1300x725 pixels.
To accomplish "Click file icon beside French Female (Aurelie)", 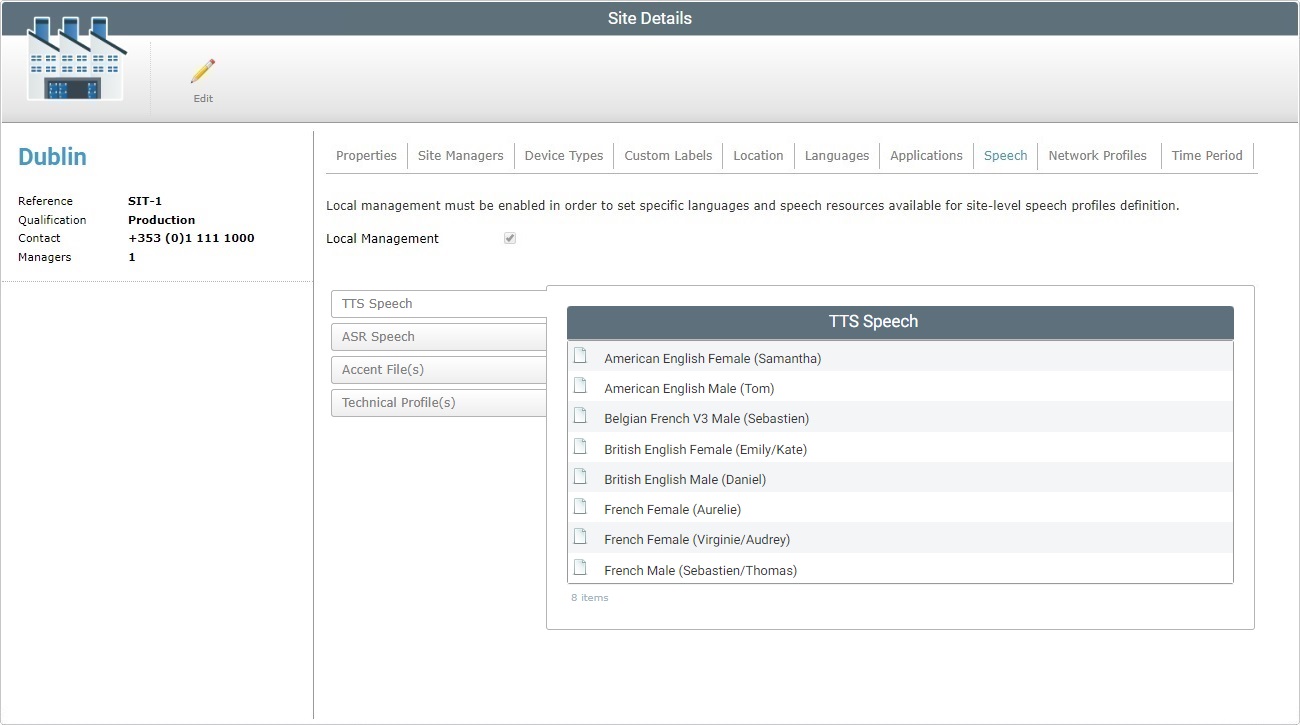I will point(580,508).
